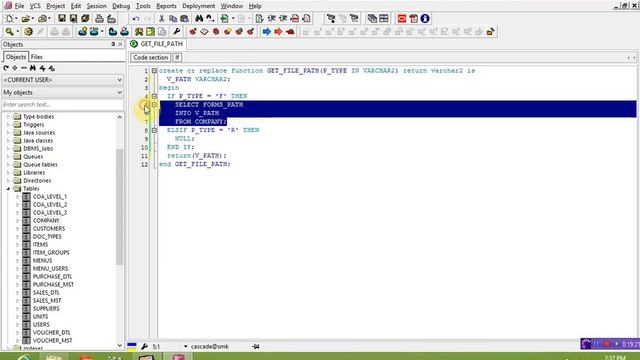Click the orange lock icon ending second toolbar
Screen dimensions: 640x360
[490, 31]
